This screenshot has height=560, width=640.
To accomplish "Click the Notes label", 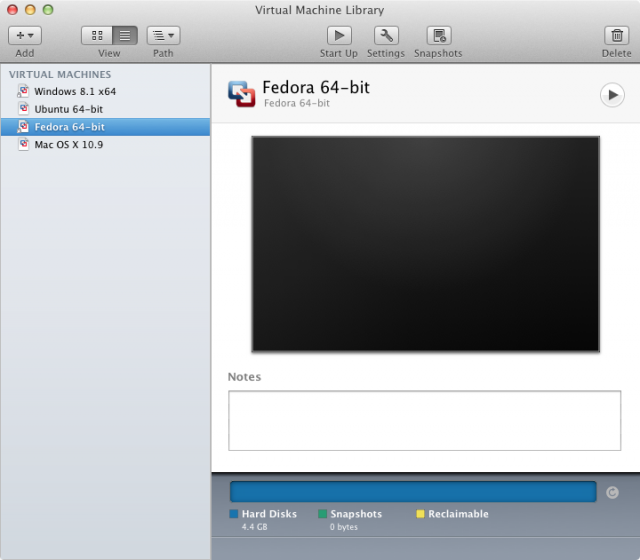I will [x=244, y=377].
